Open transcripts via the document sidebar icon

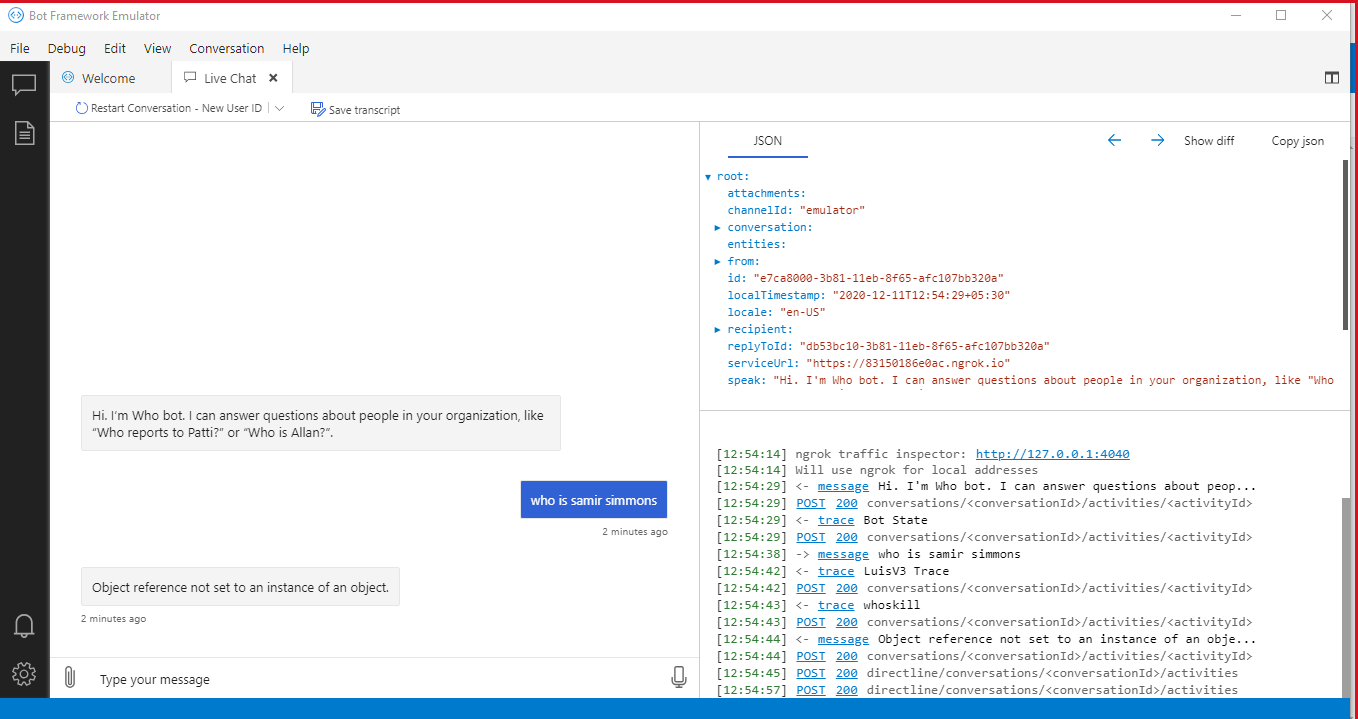click(x=24, y=132)
